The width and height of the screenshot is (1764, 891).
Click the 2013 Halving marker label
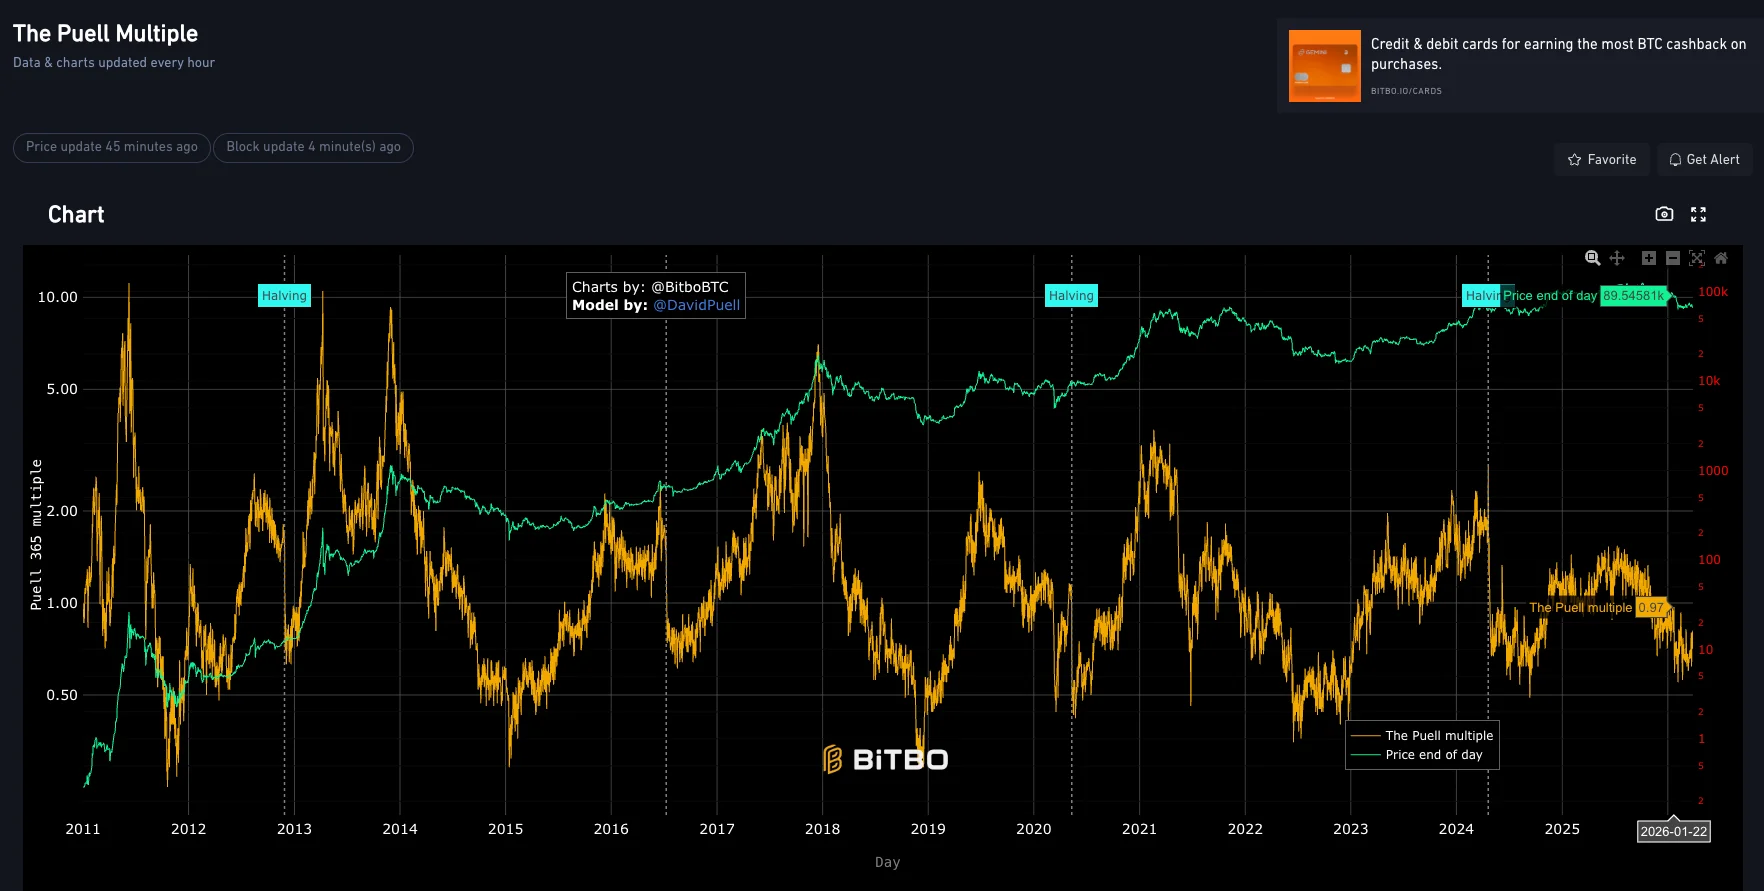[284, 296]
